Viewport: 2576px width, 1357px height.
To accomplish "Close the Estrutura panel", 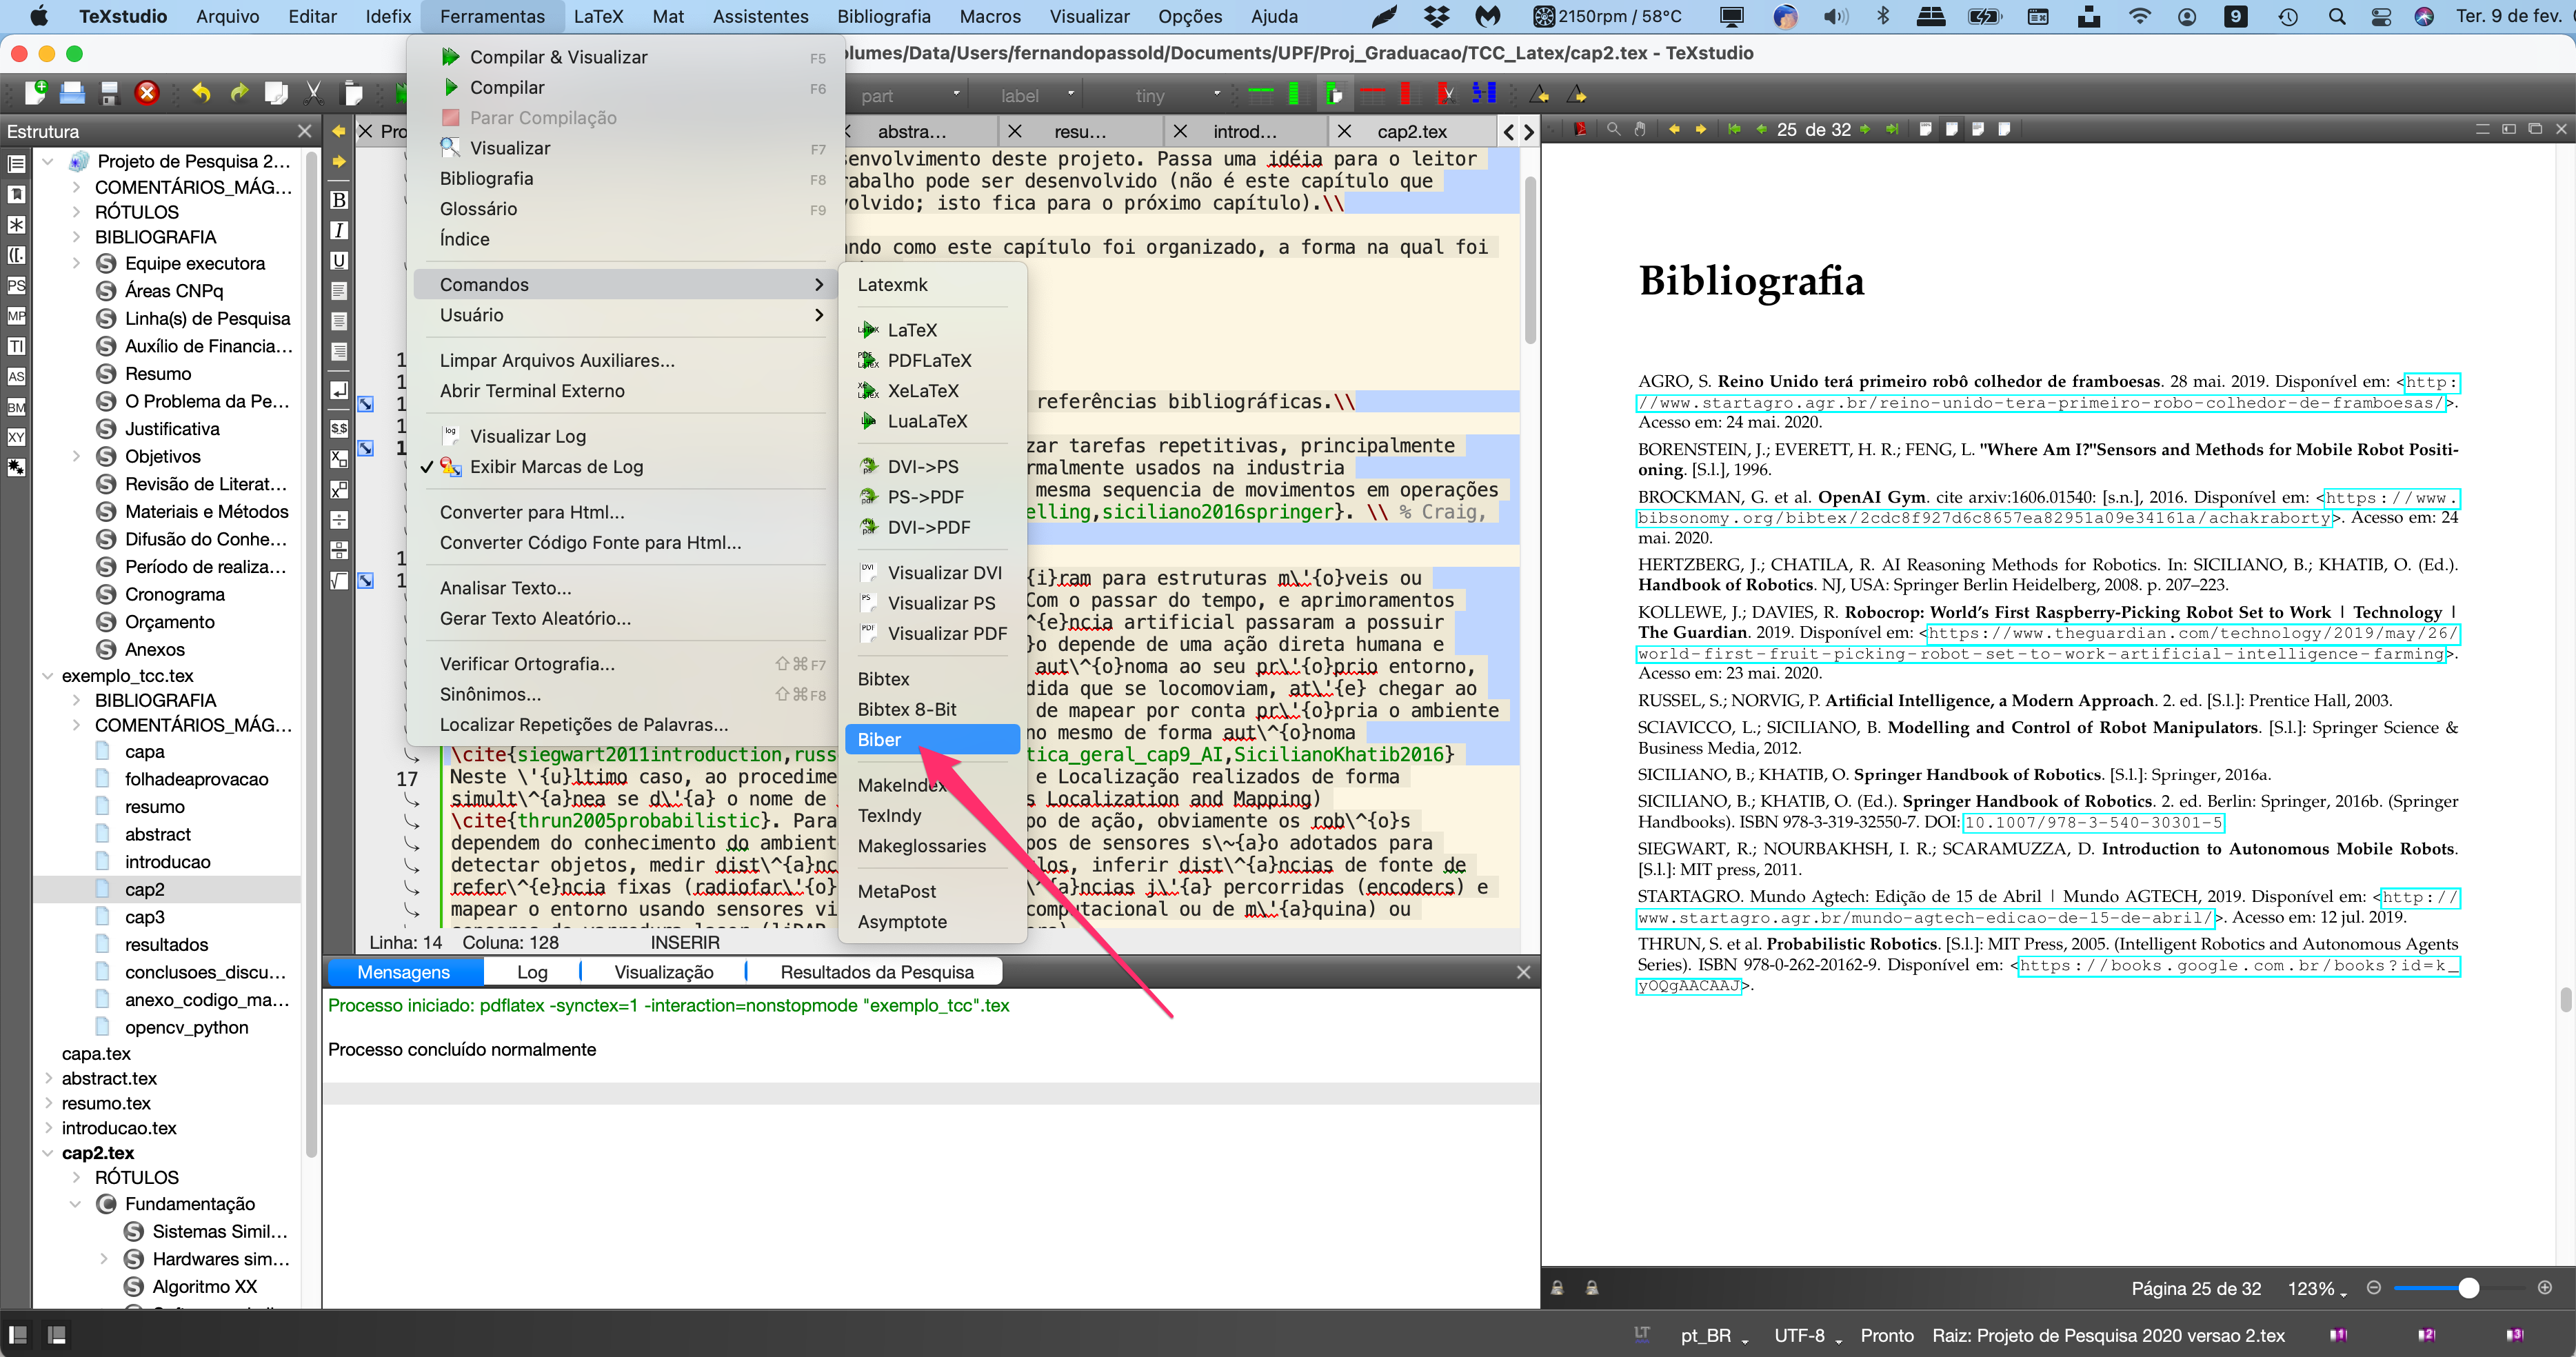I will (304, 131).
